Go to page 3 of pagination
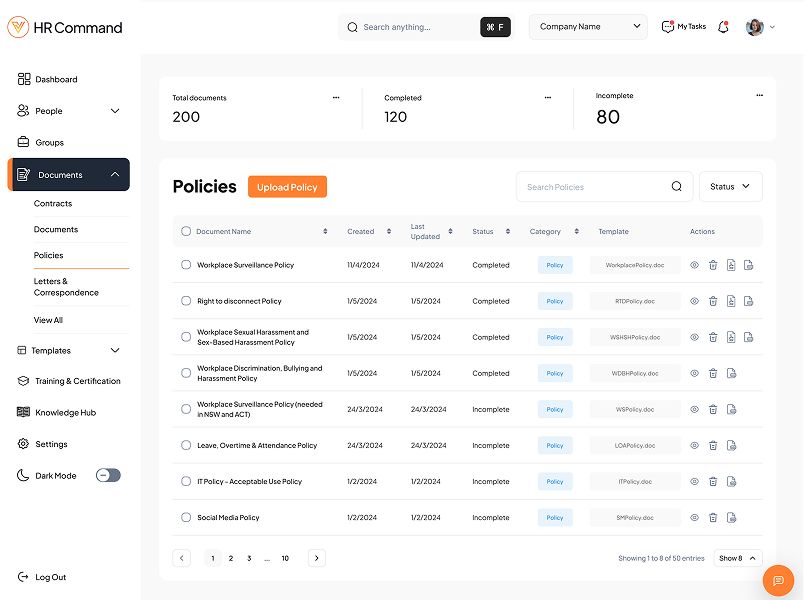This screenshot has height=600, width=804. (249, 558)
